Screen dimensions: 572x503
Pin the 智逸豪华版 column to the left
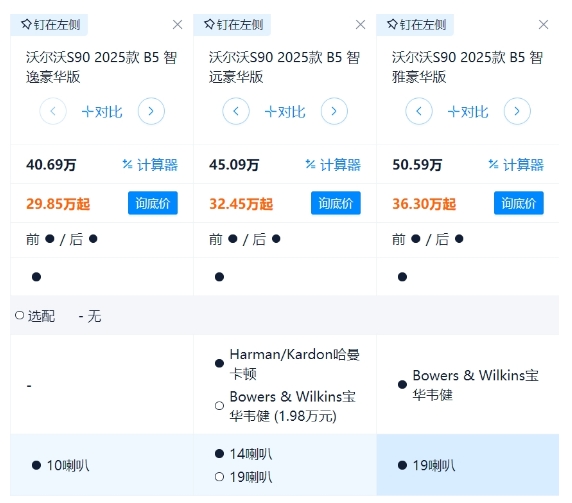click(x=49, y=25)
